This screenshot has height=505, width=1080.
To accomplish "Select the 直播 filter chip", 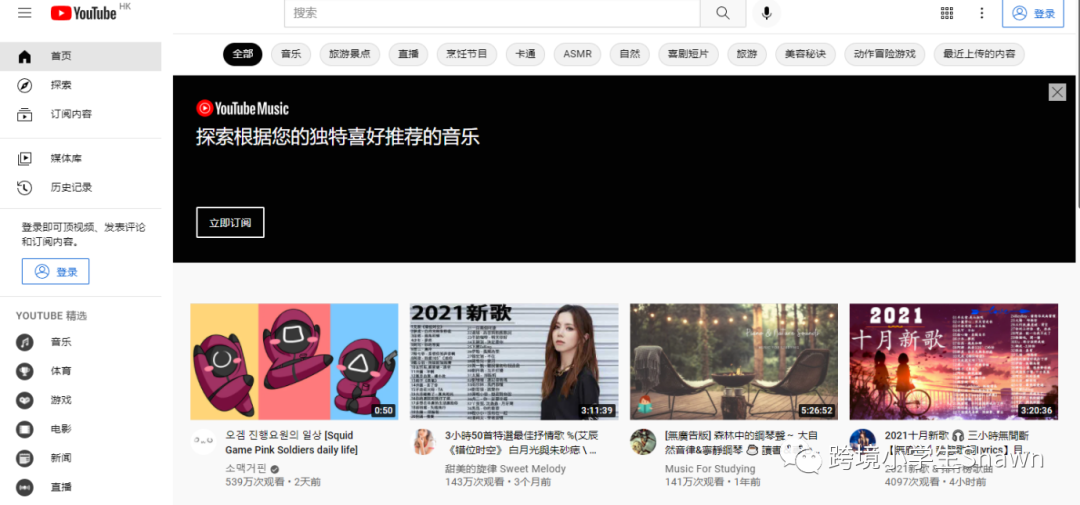I will [x=408, y=54].
